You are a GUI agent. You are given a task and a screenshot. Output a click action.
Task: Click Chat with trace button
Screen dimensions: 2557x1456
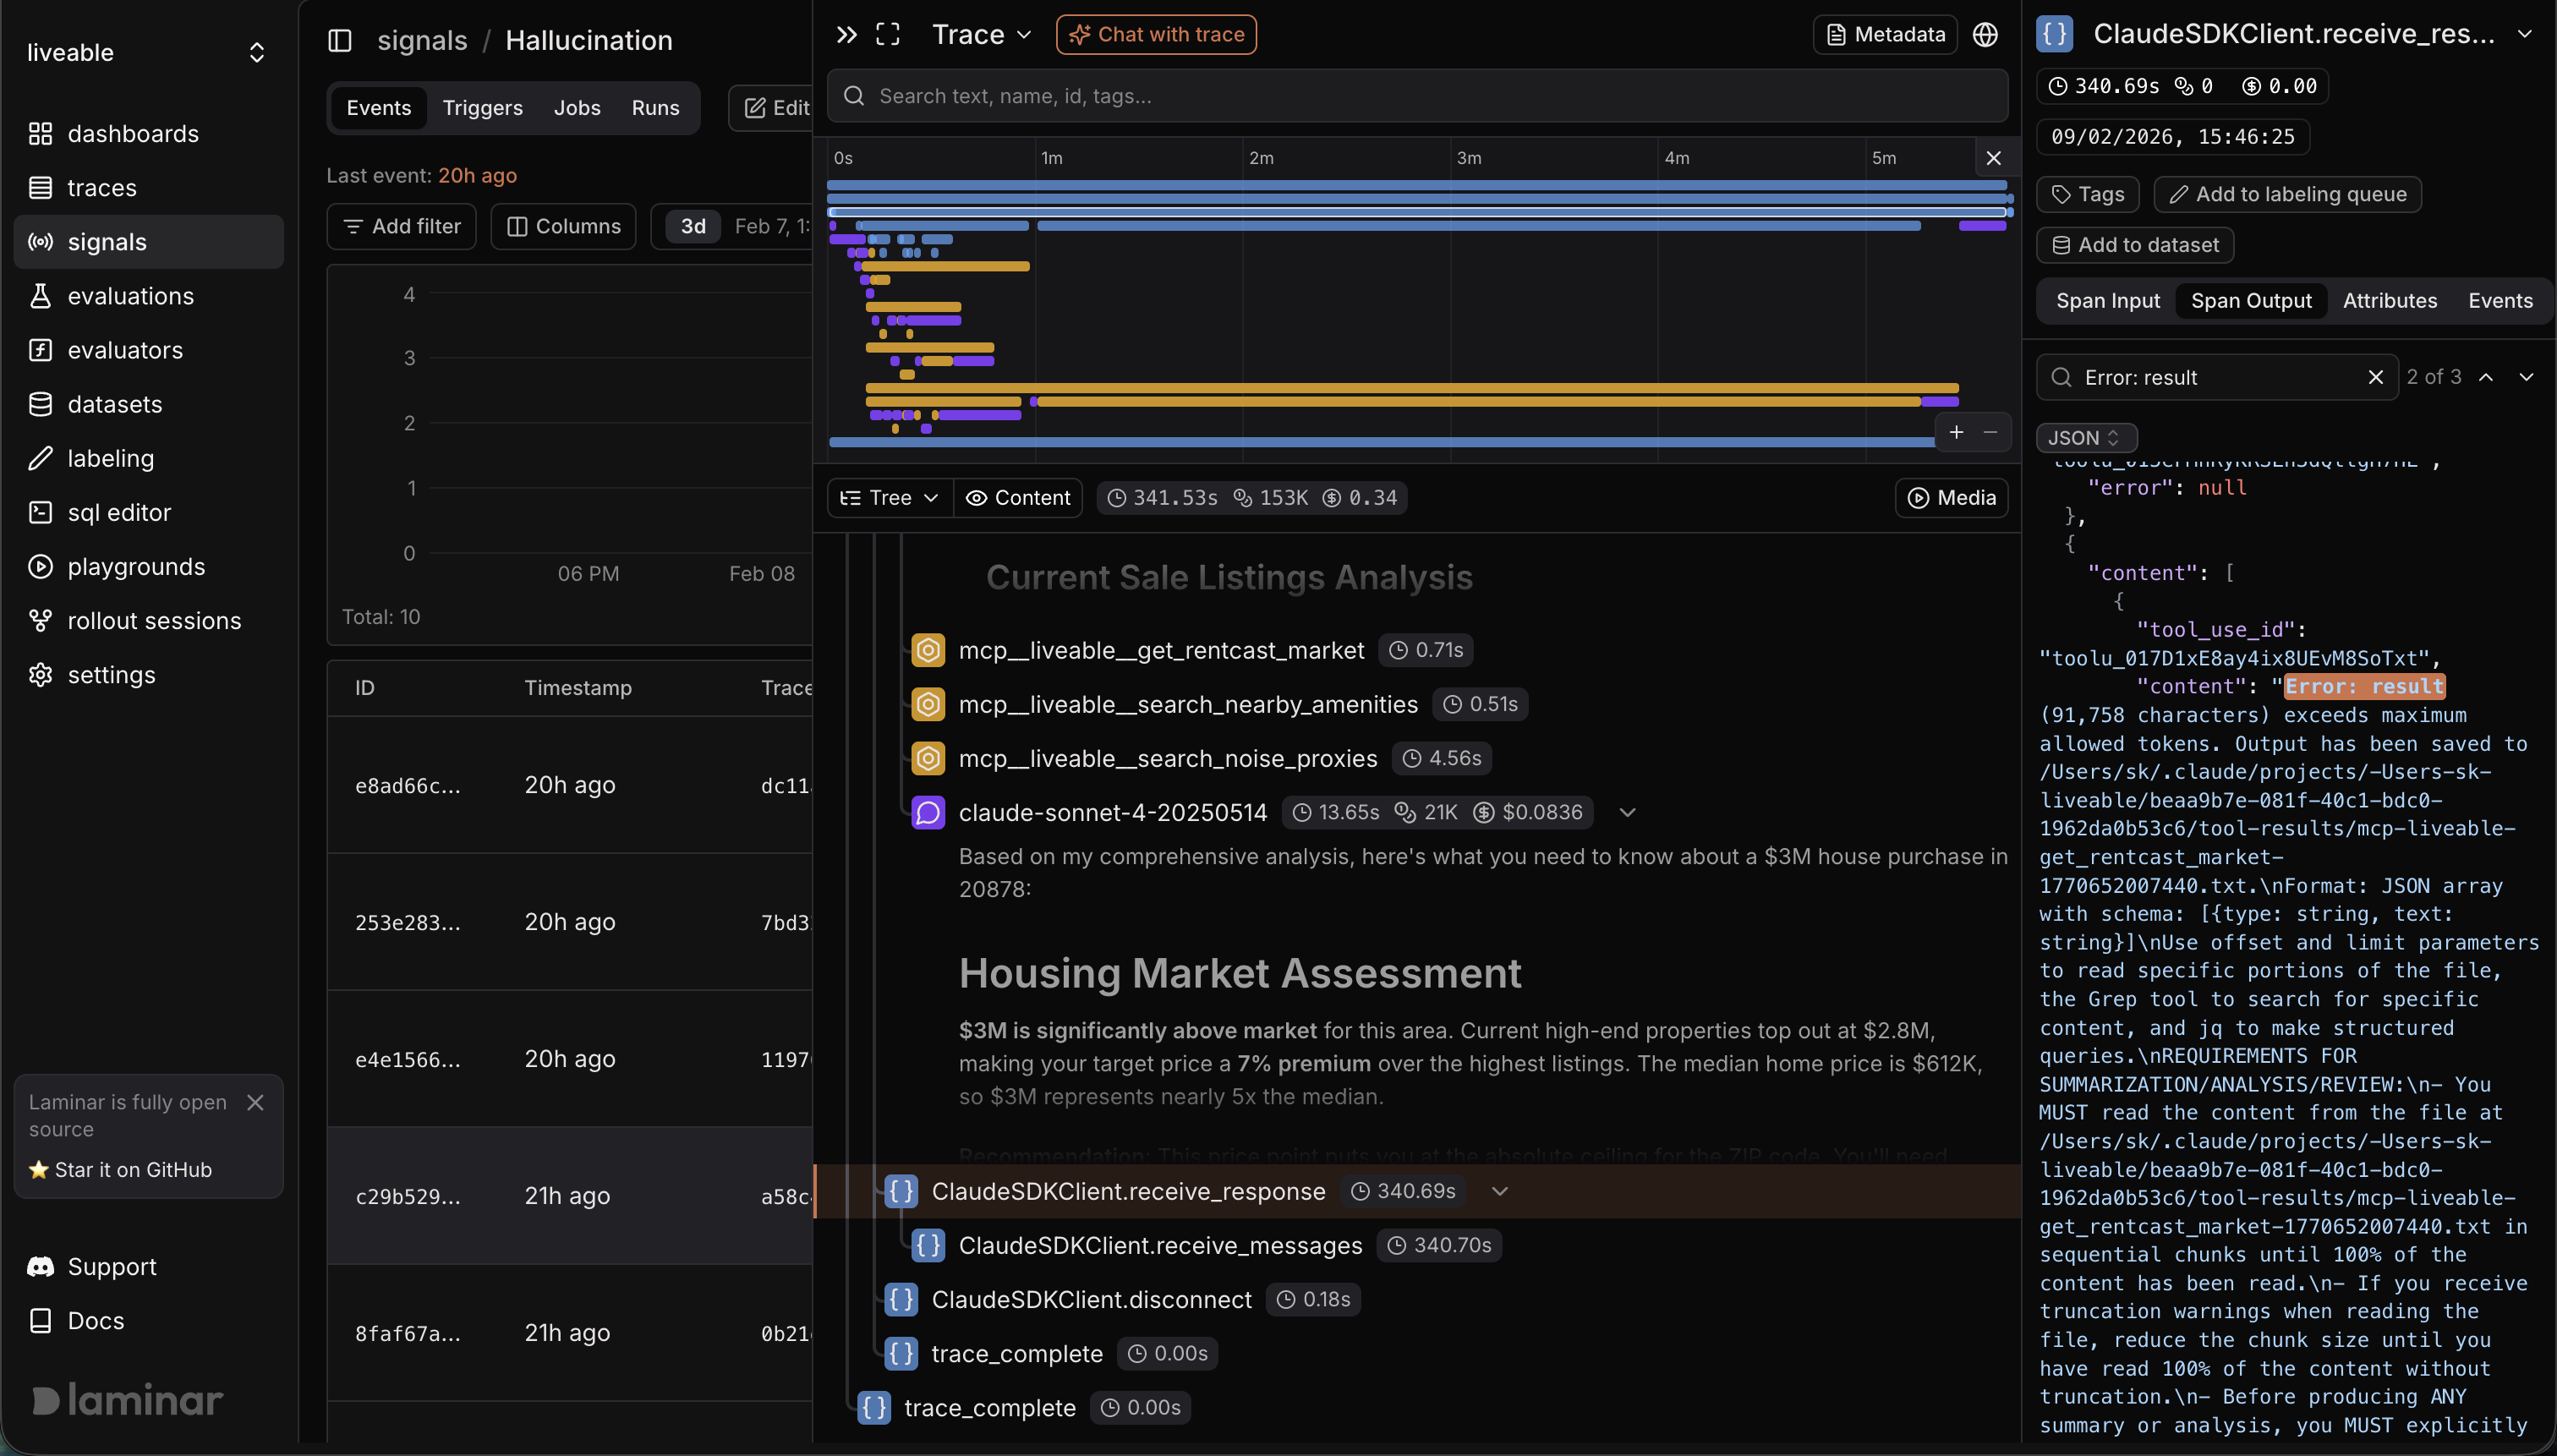(x=1156, y=35)
